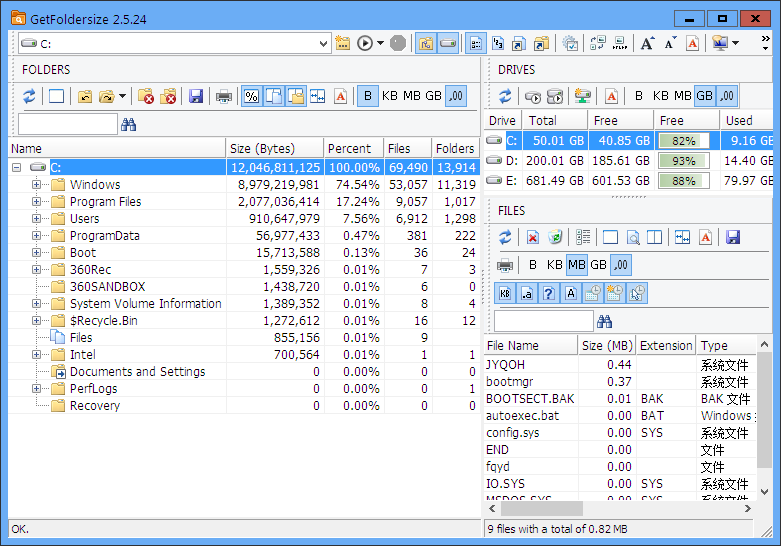Expand the Users folder node

pyautogui.click(x=36, y=219)
